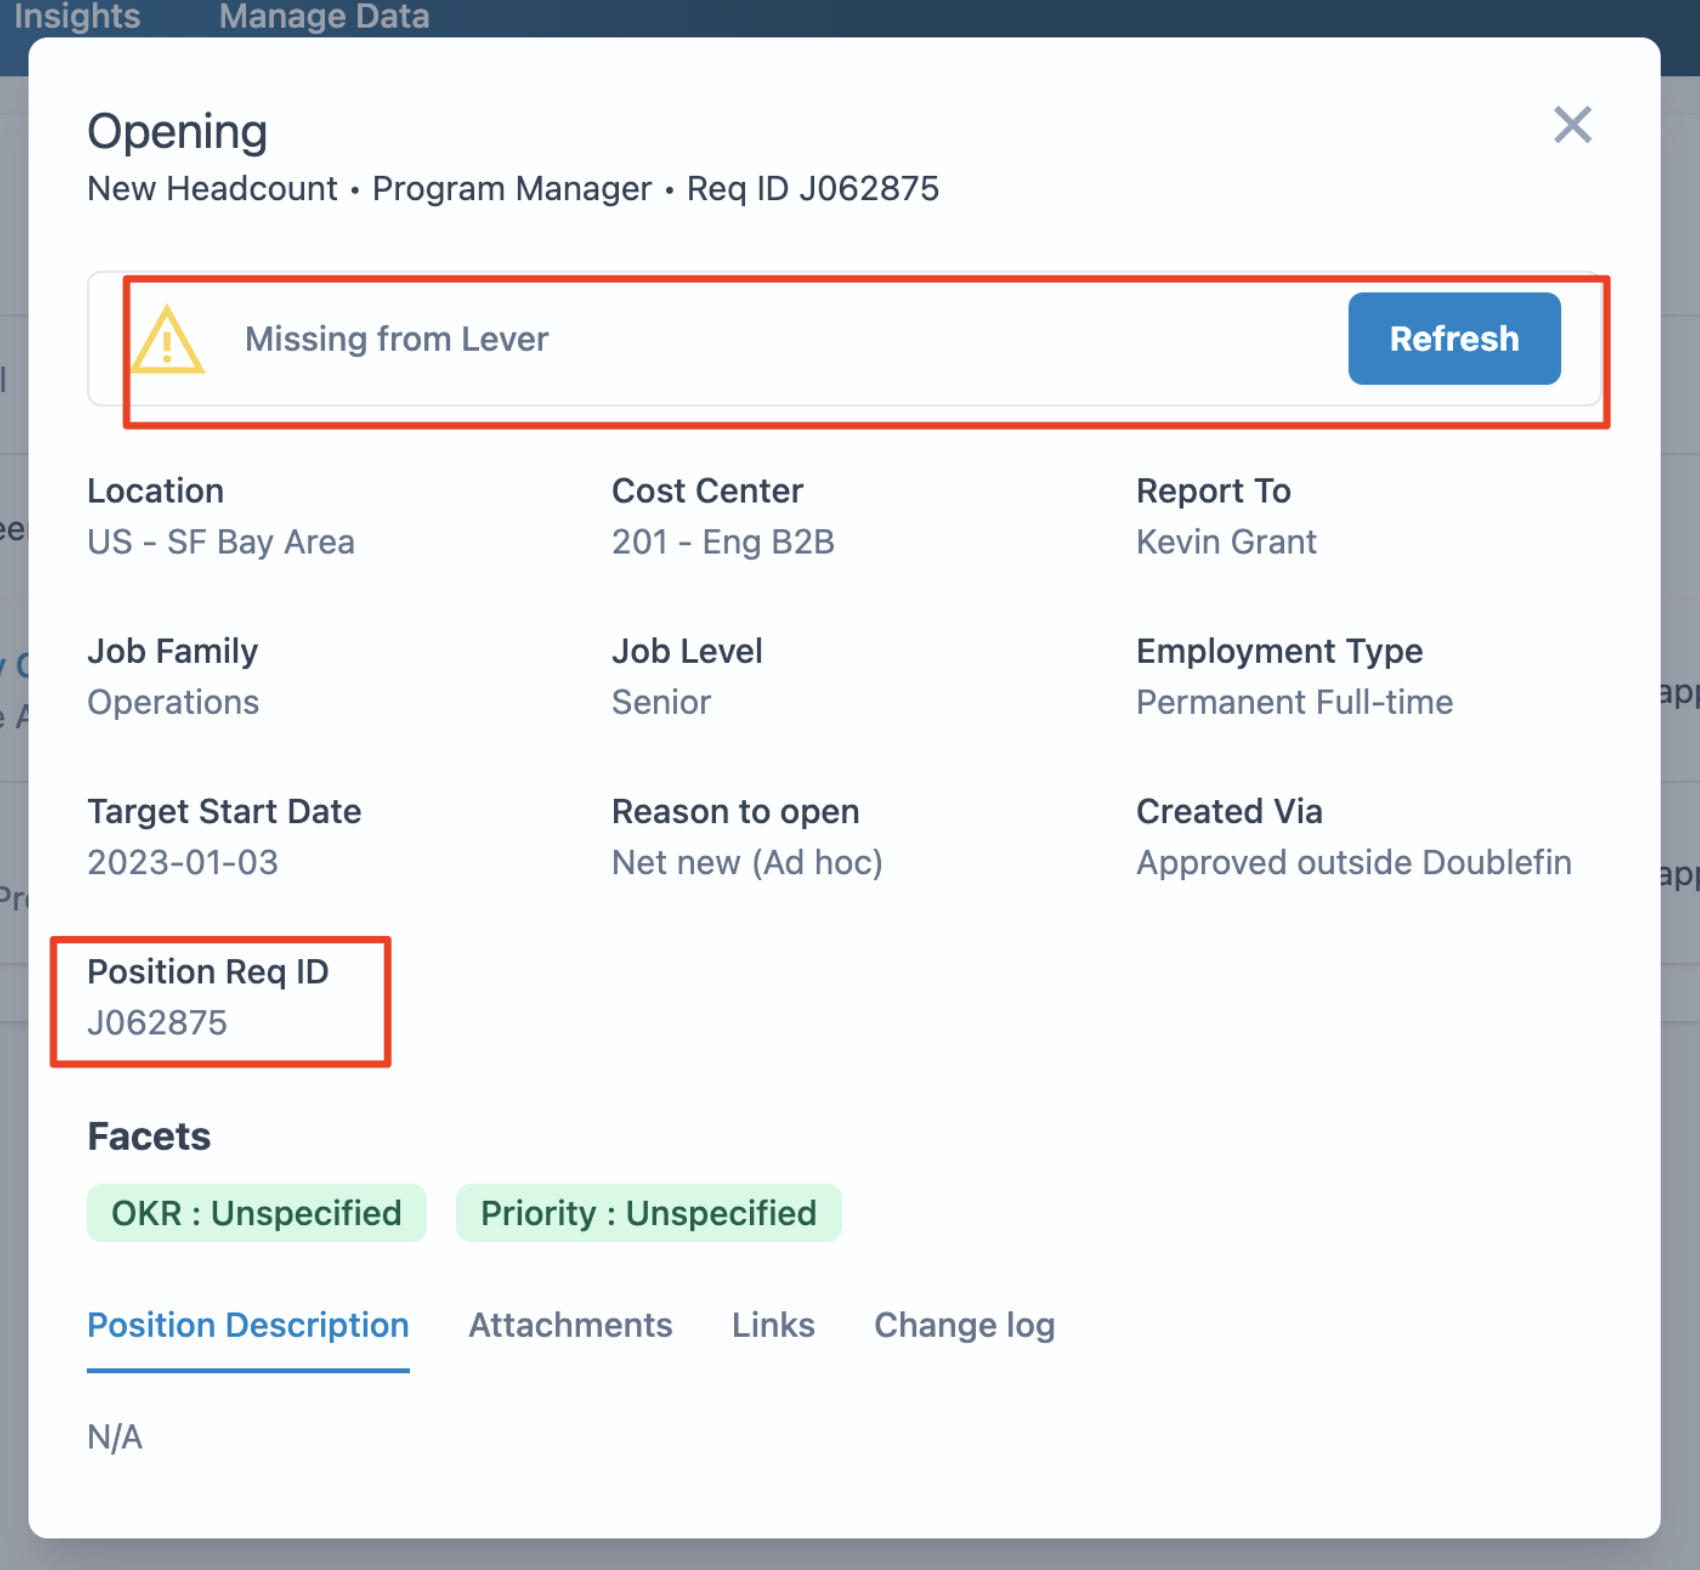Click the Refresh button

1454,339
